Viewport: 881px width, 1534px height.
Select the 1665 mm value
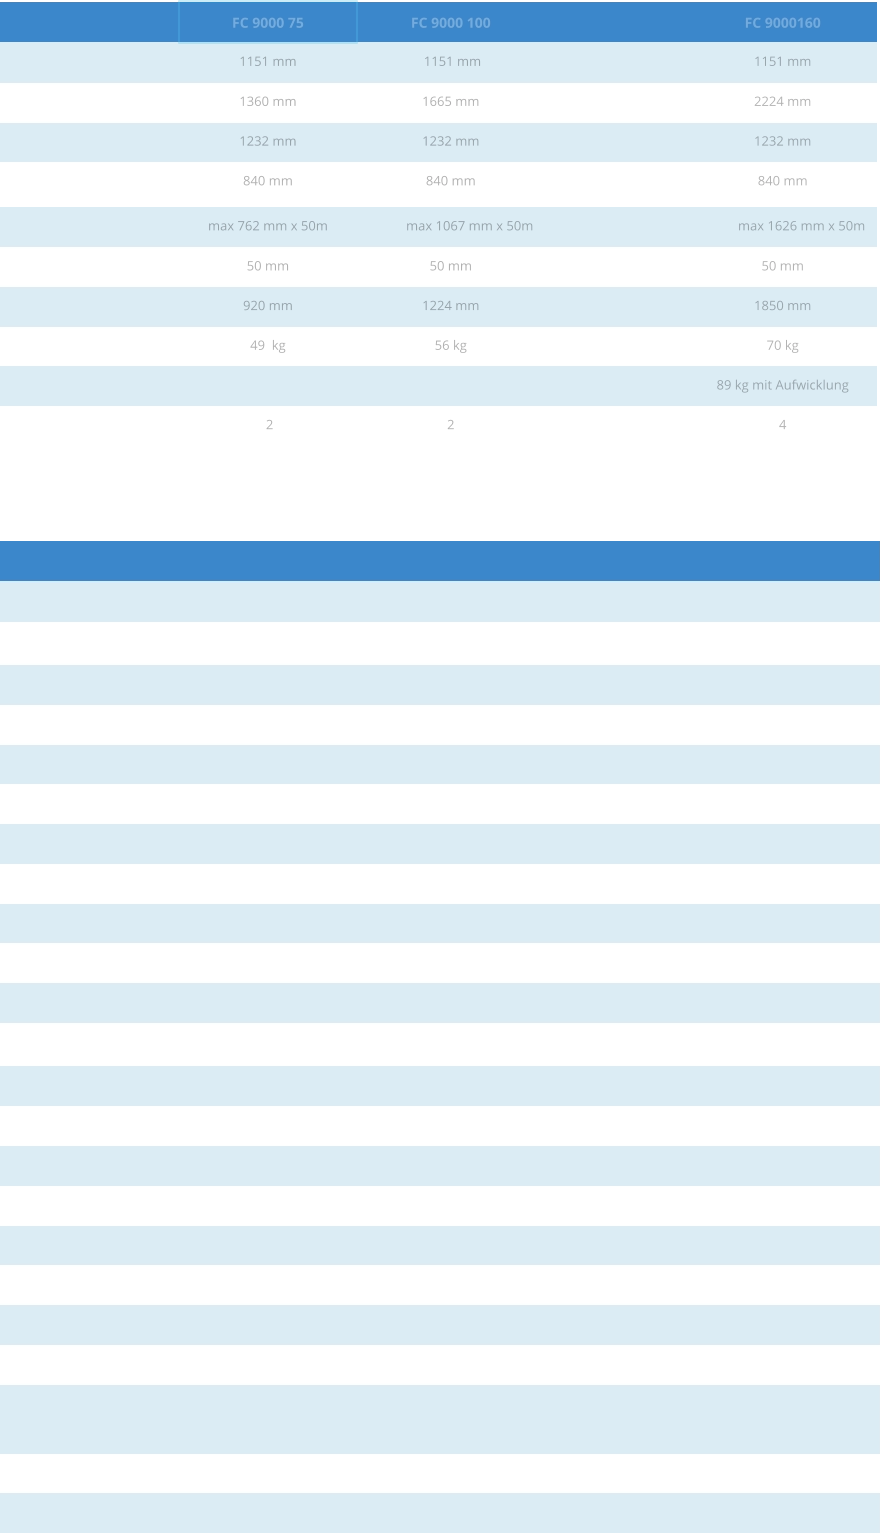tap(451, 101)
